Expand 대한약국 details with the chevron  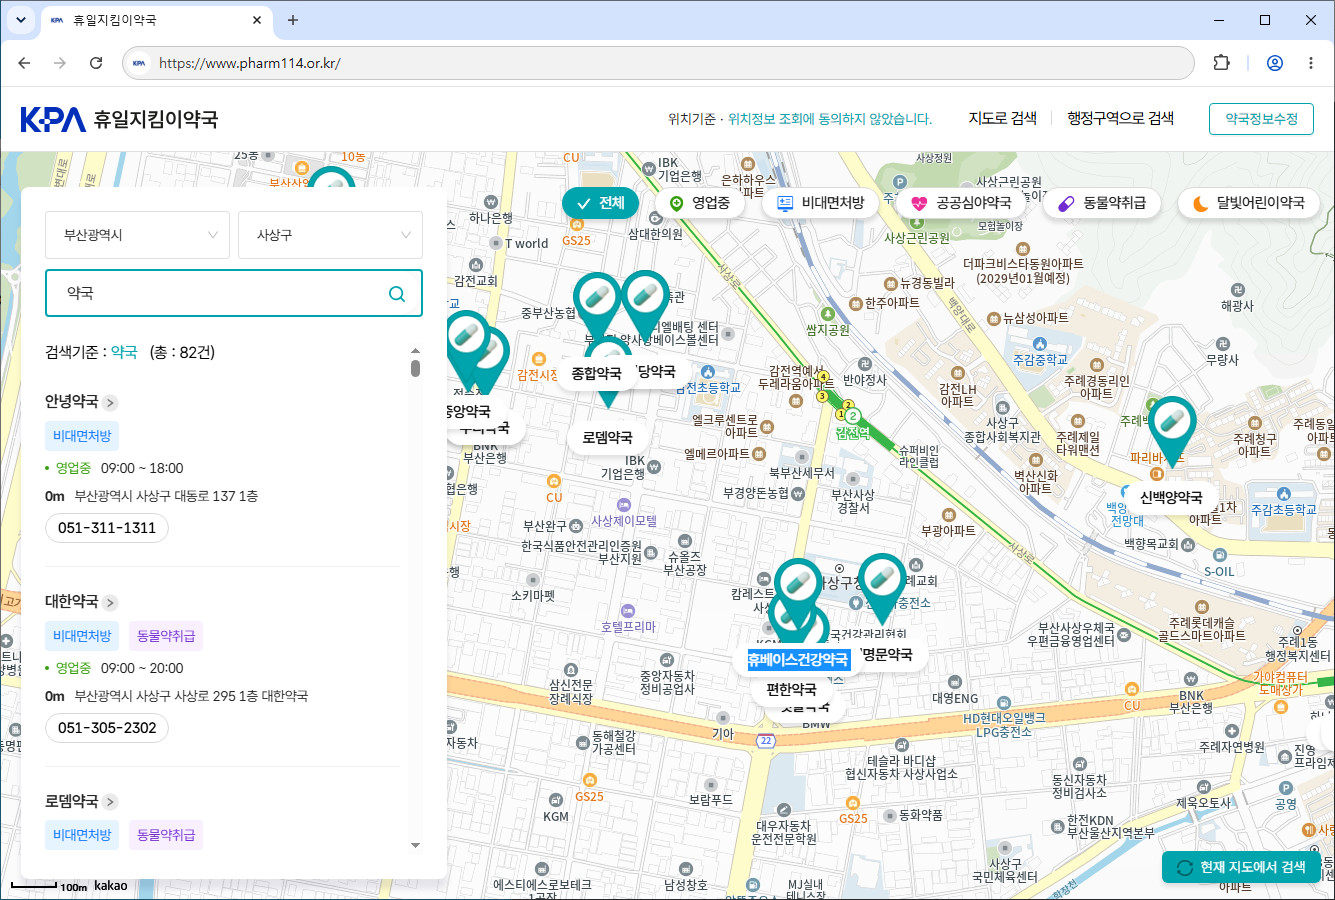point(110,603)
